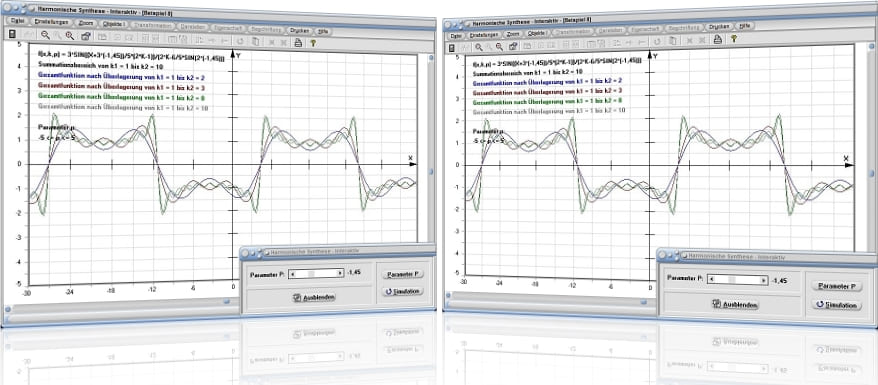The image size is (878, 385).
Task: Click the yellow help icon in right window toolbar
Action: 733,39
